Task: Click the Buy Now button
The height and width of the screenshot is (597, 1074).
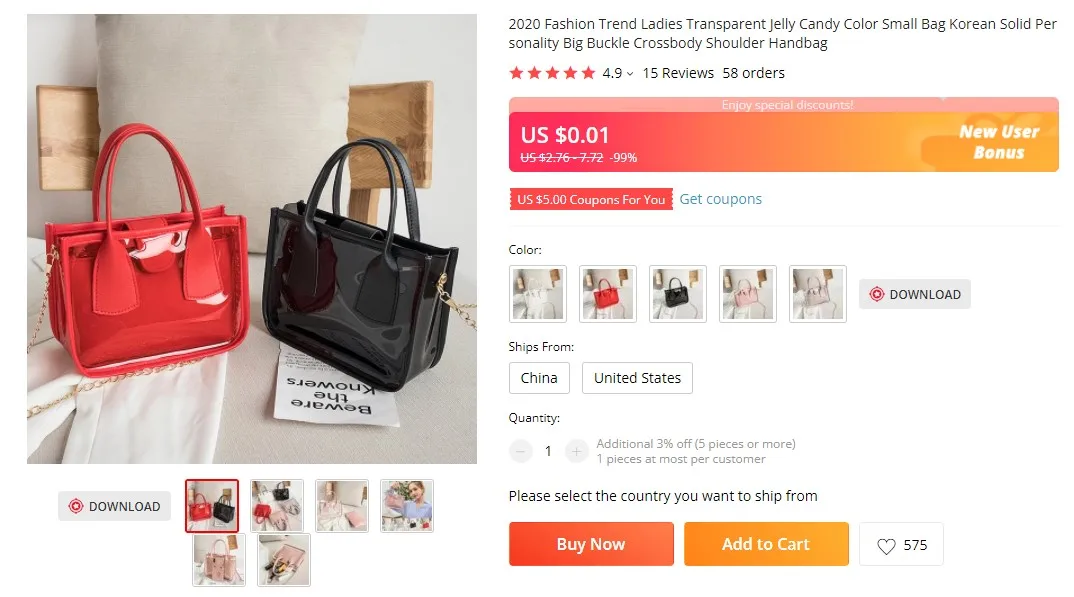Action: pos(591,544)
